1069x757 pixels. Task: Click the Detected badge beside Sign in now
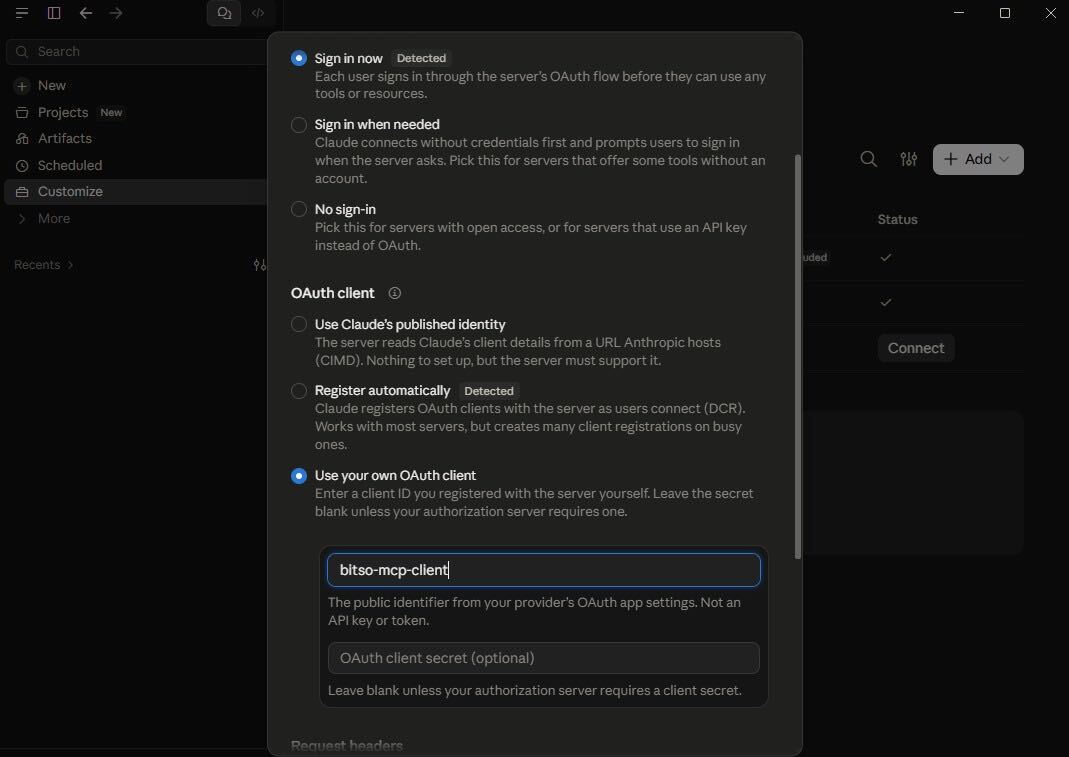[x=421, y=58]
